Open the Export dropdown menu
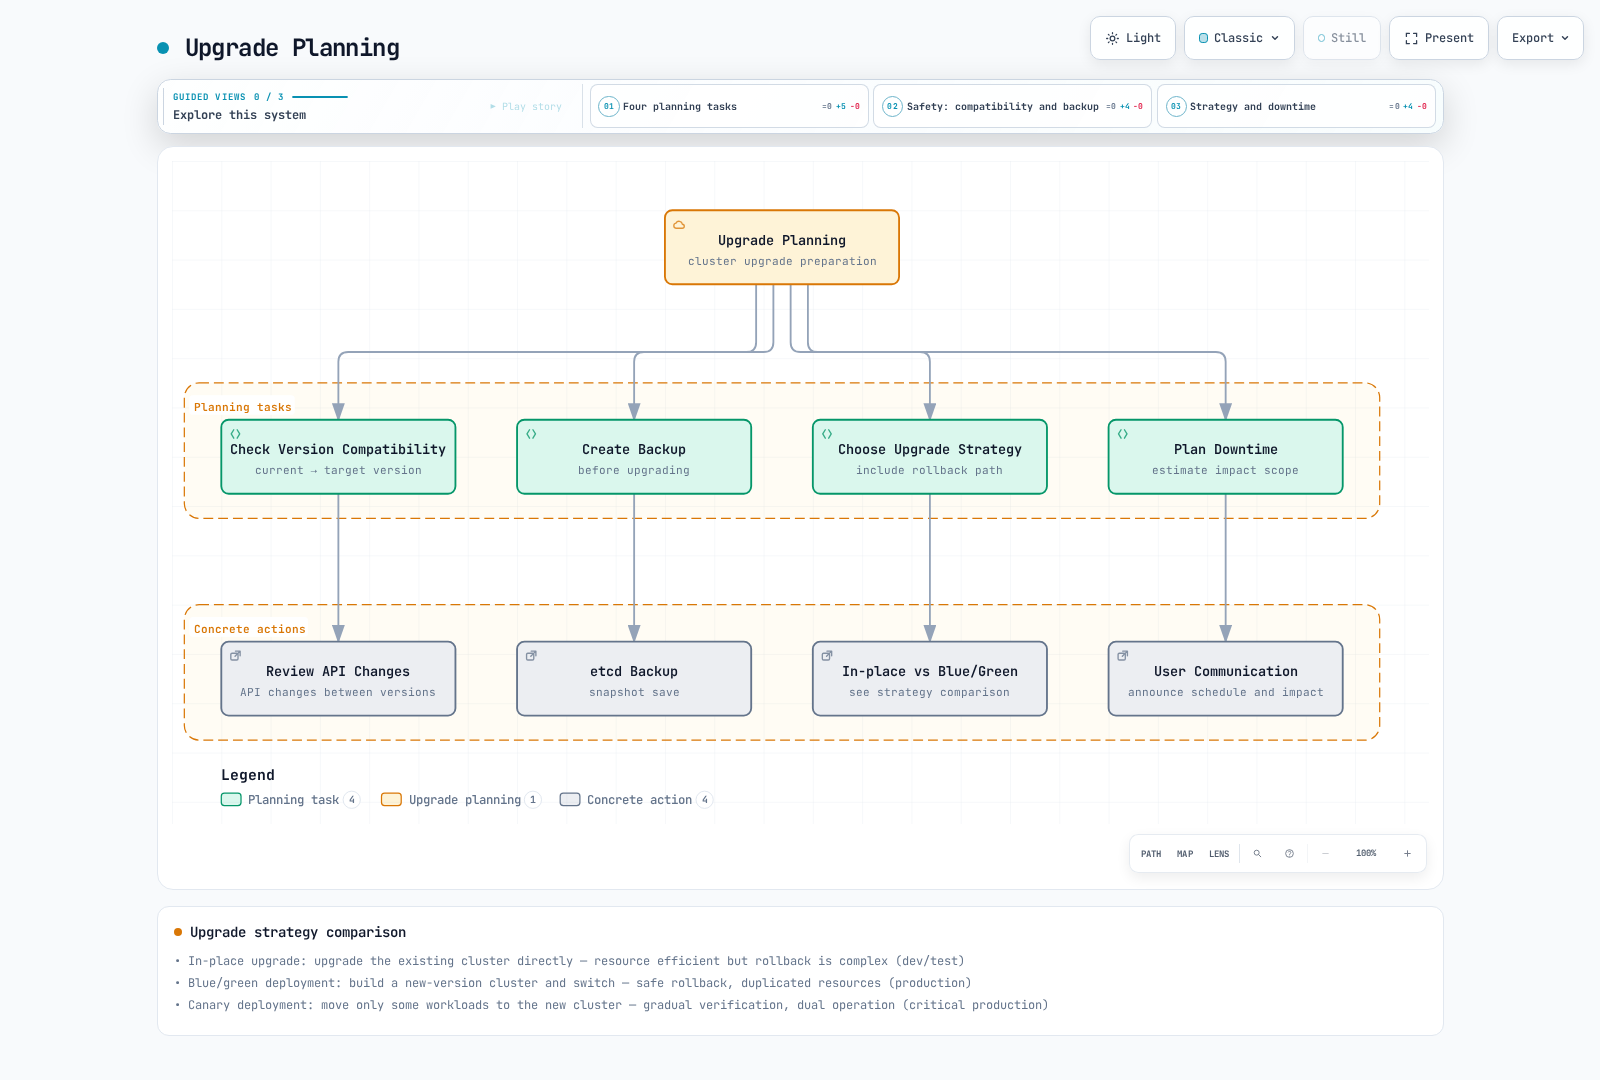This screenshot has height=1080, width=1600. pos(1540,38)
